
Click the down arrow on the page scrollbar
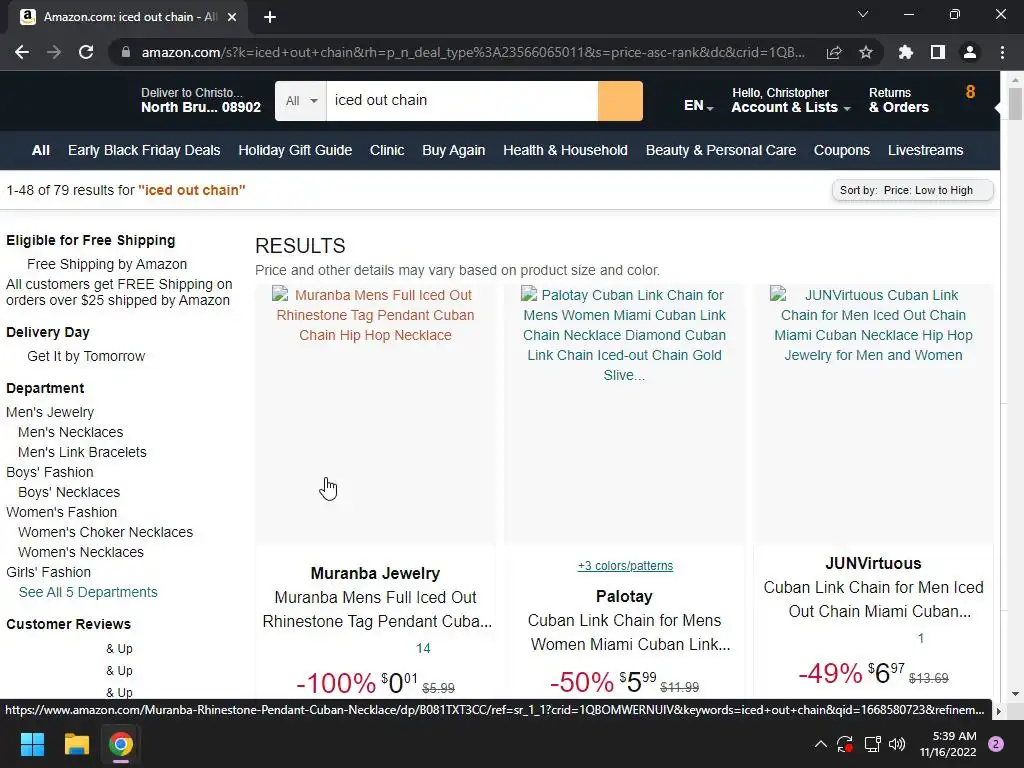pos(1015,694)
